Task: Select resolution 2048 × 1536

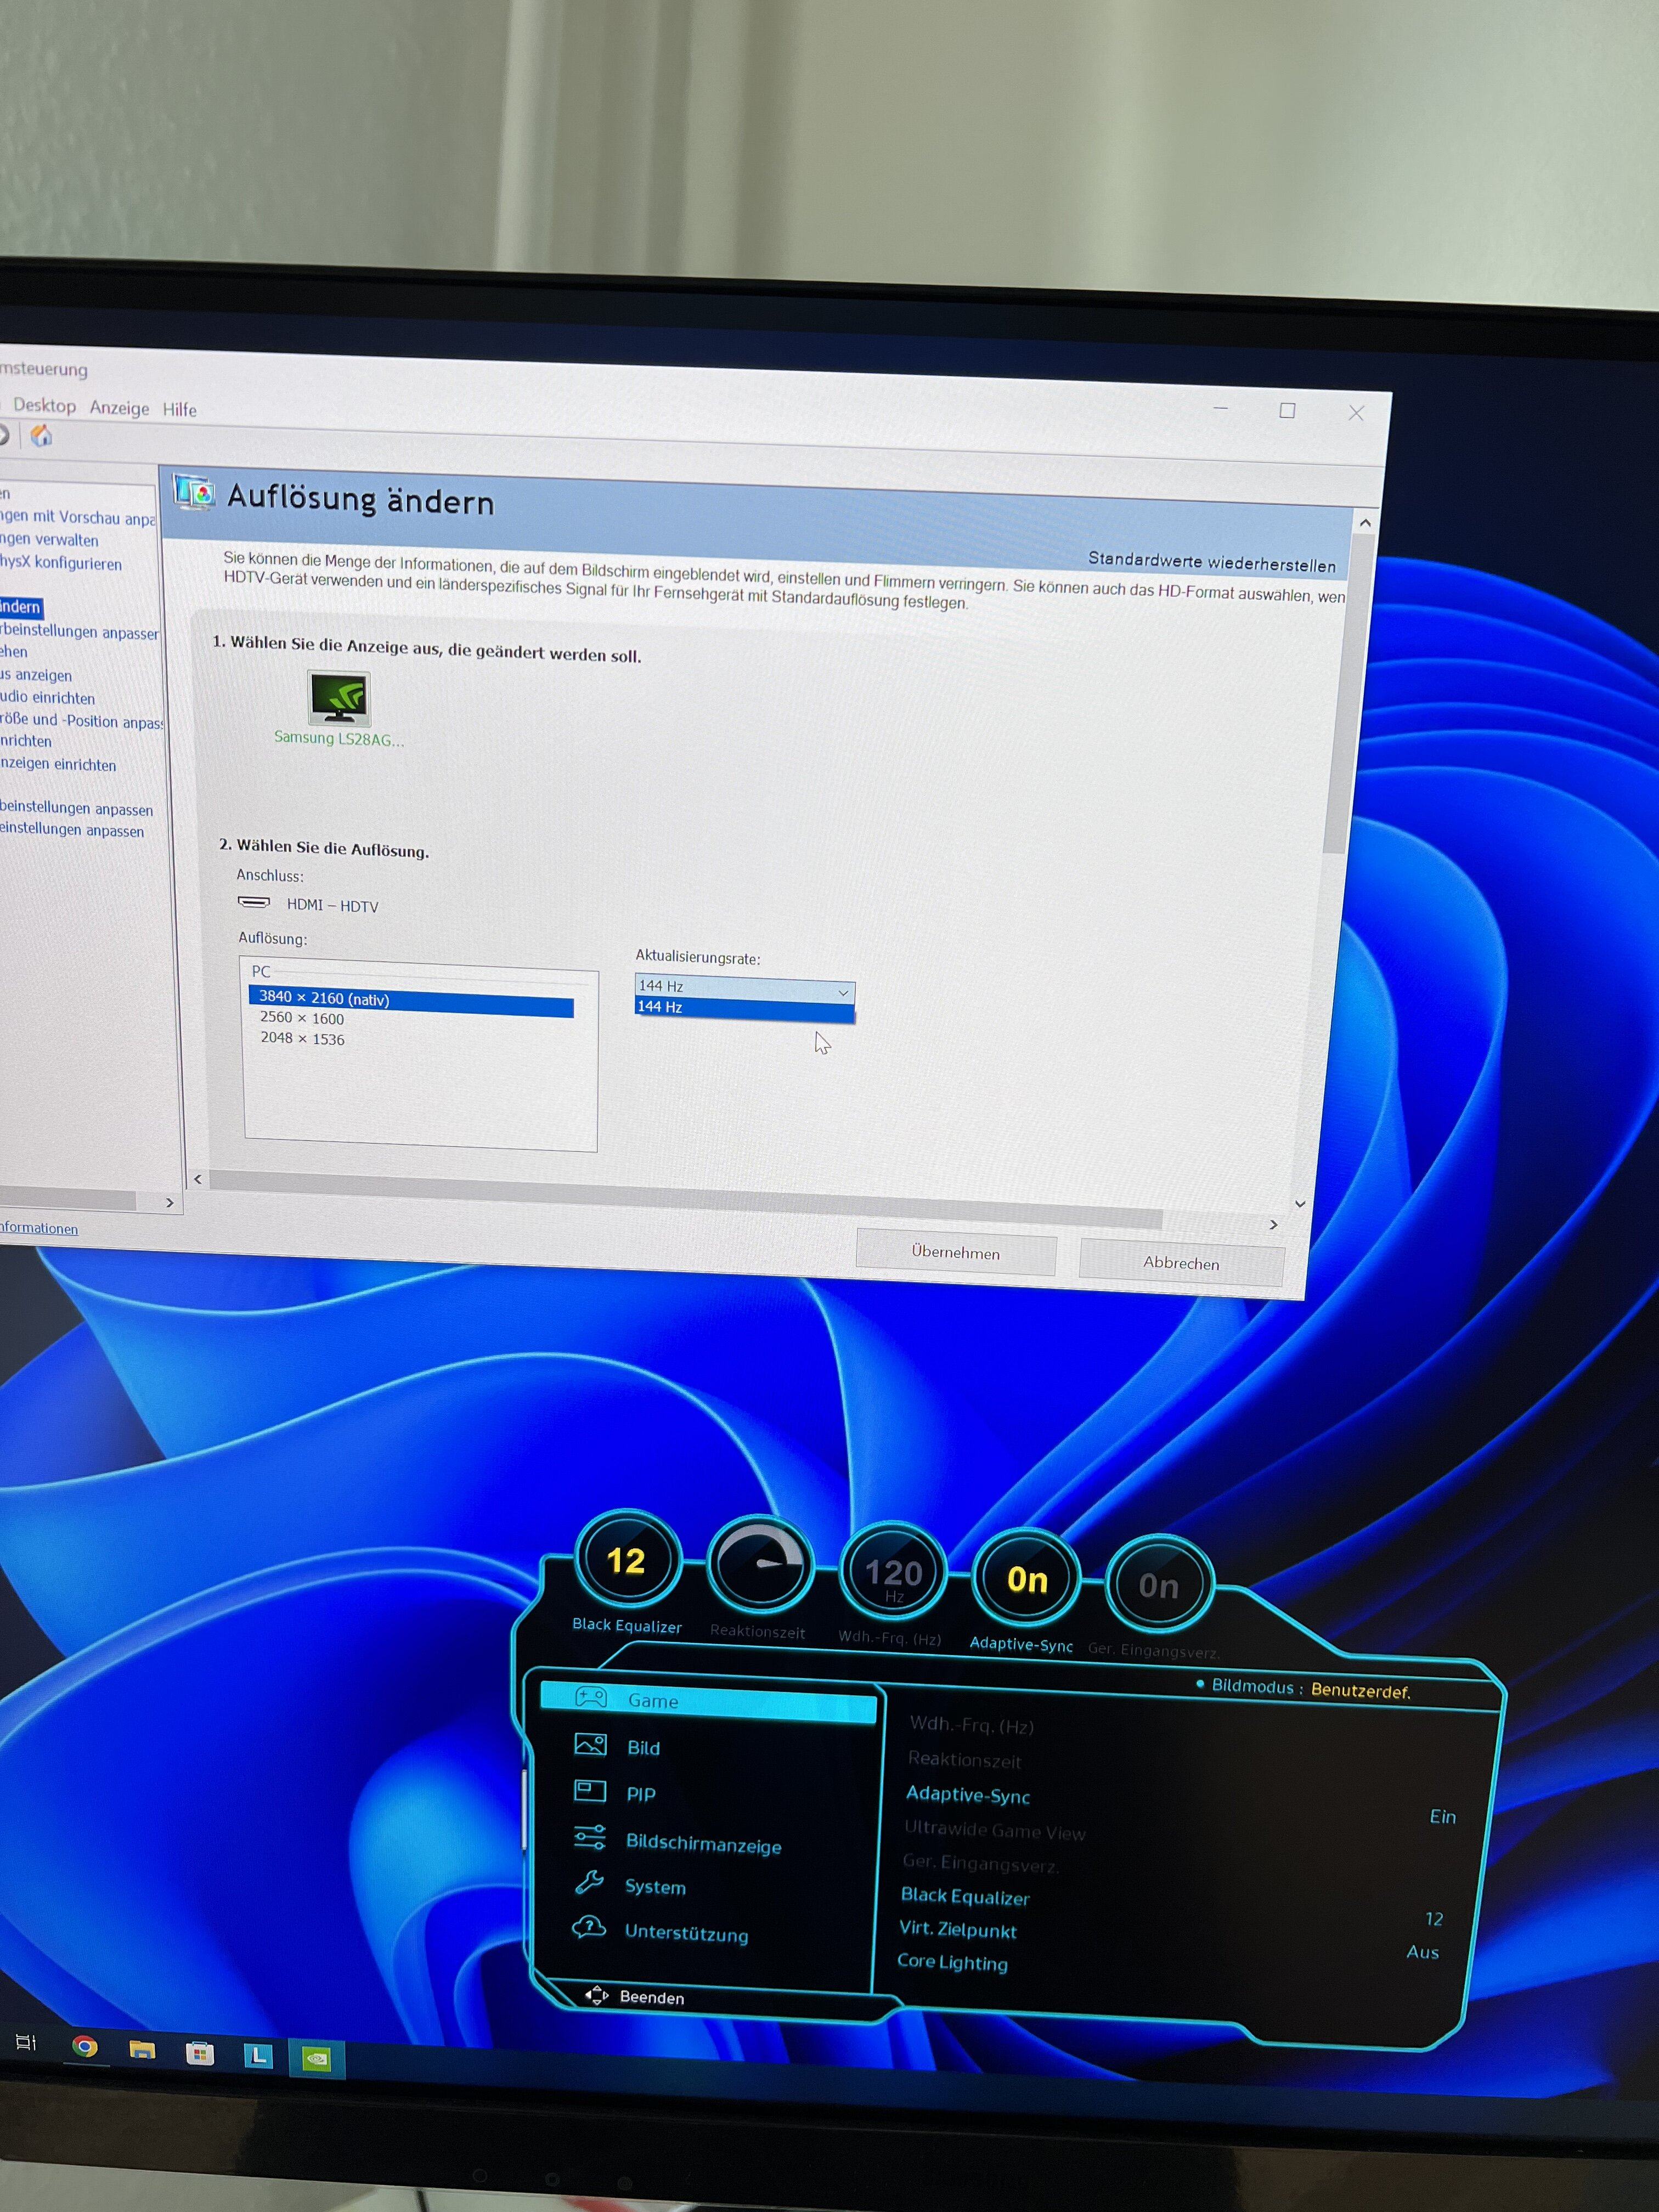Action: [302, 1039]
